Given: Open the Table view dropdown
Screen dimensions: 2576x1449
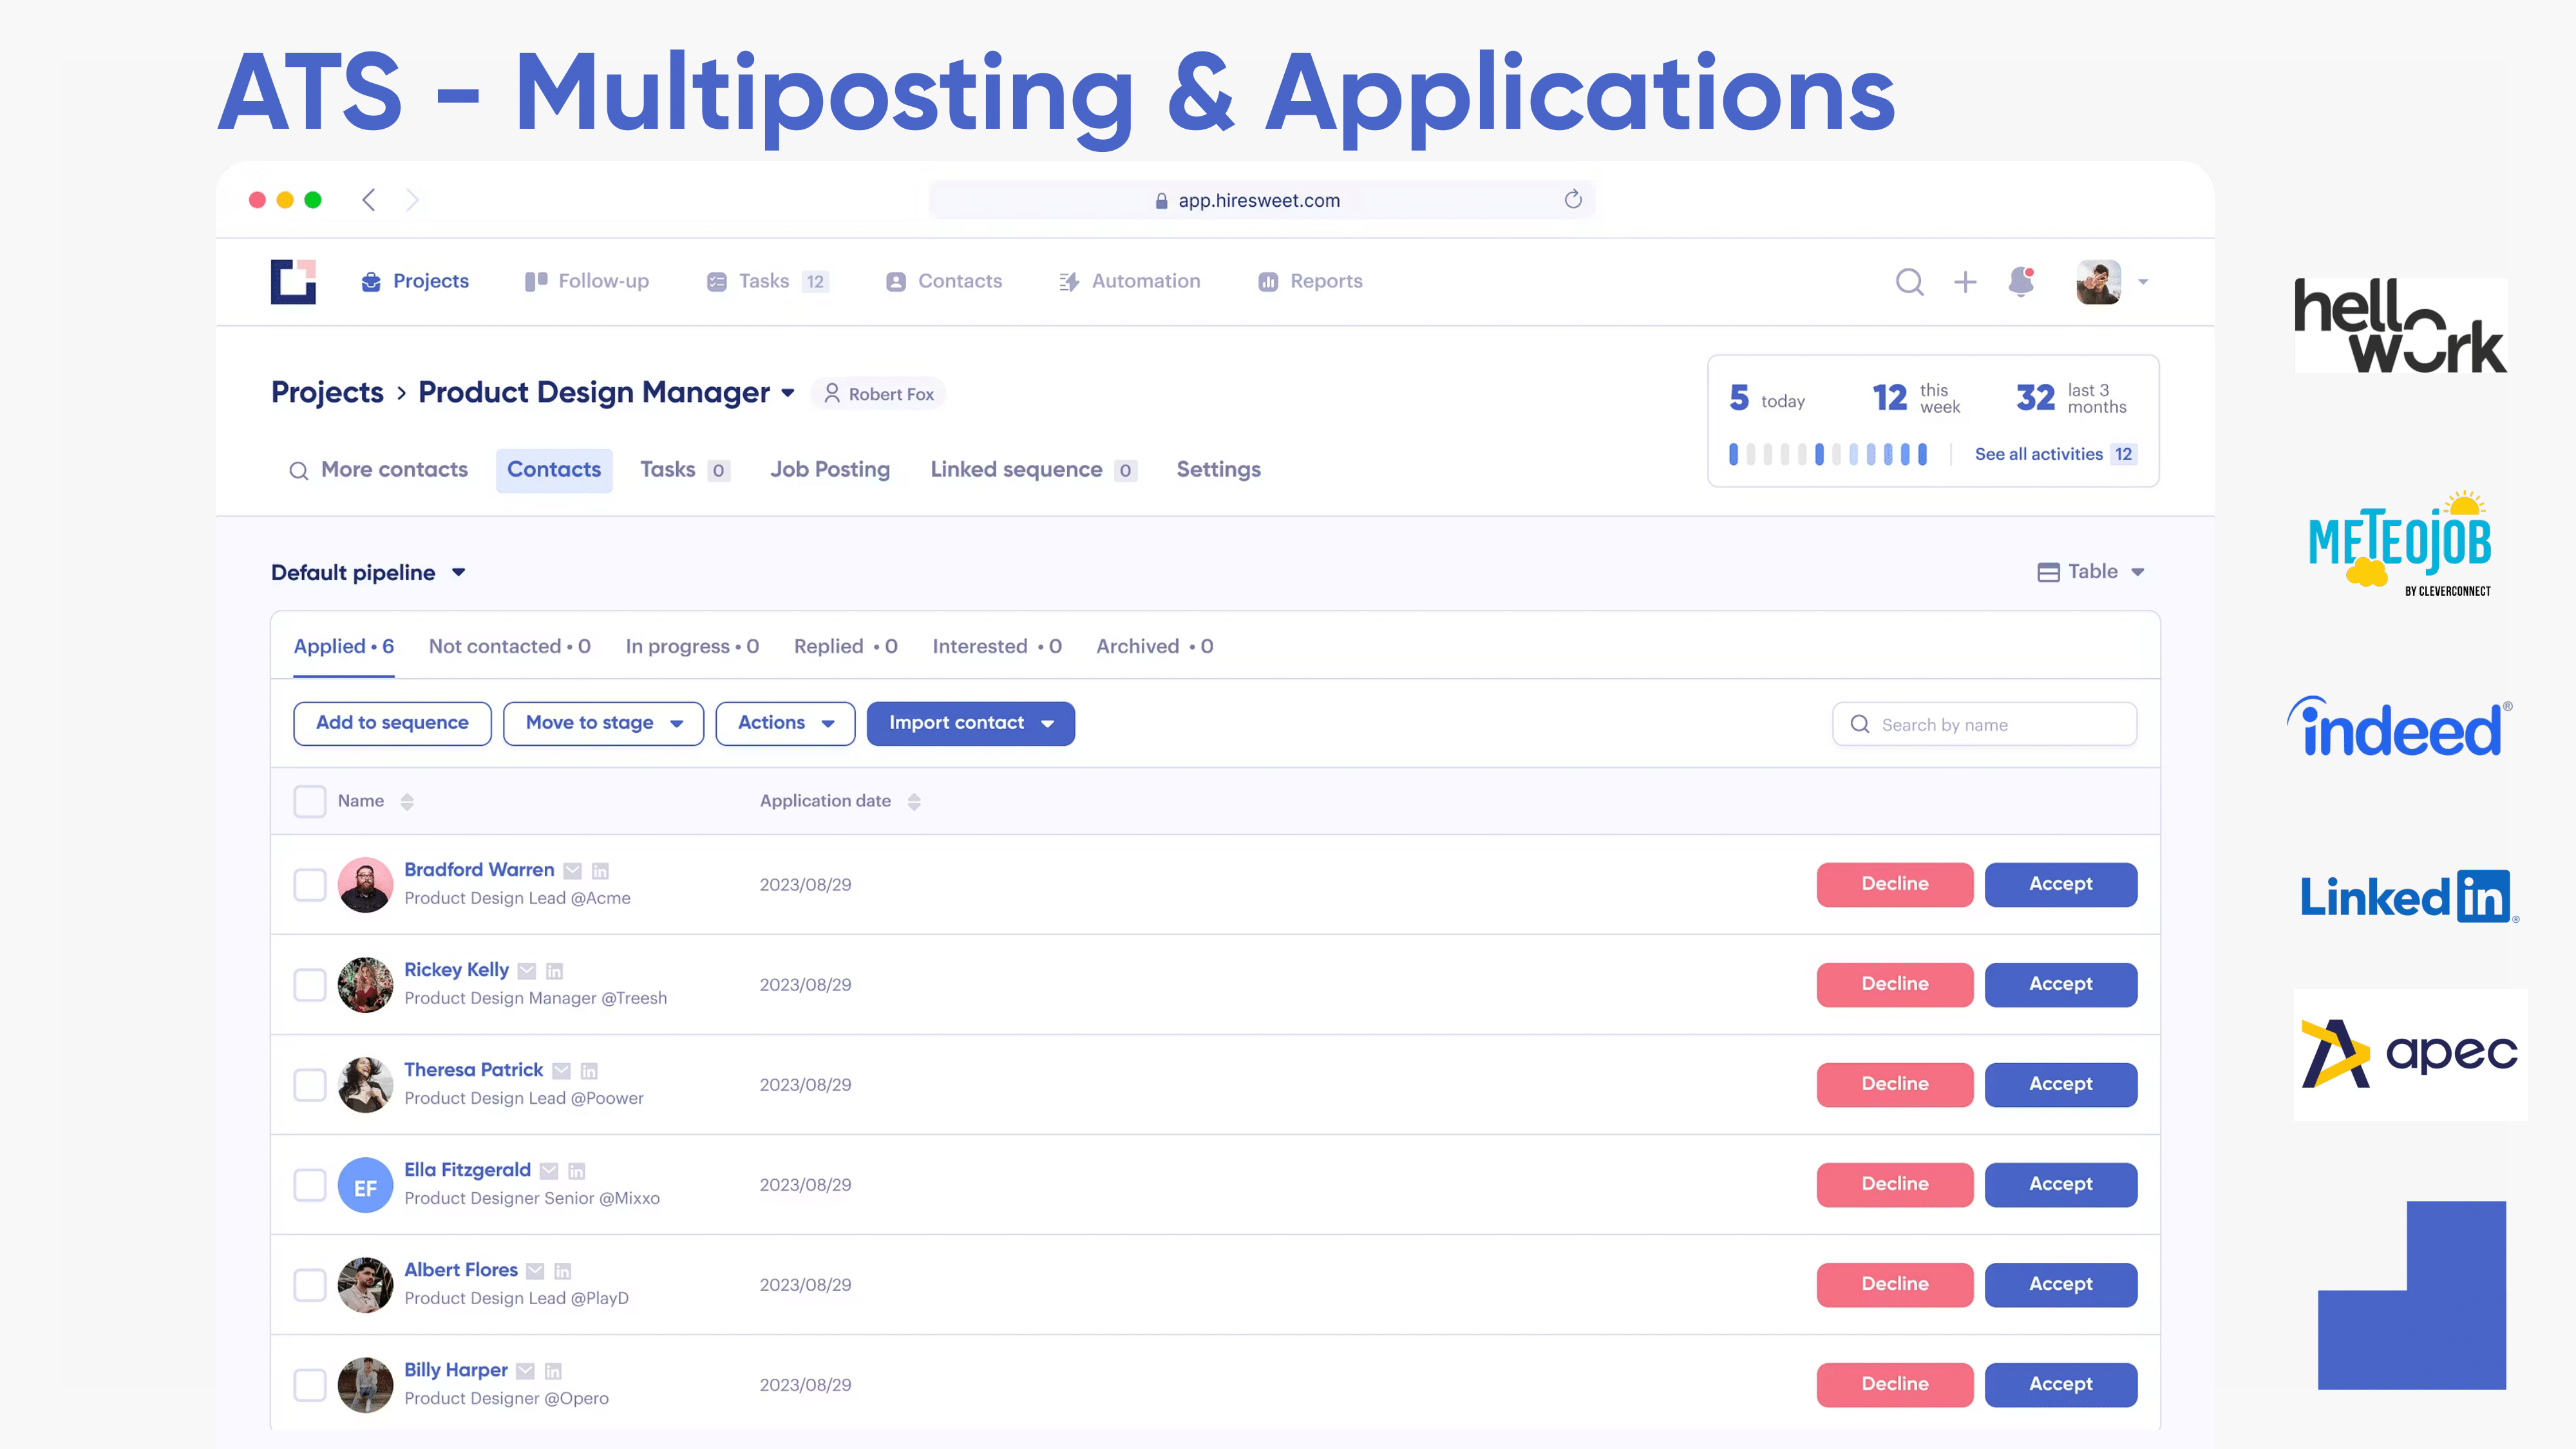Looking at the screenshot, I should click(x=2091, y=572).
